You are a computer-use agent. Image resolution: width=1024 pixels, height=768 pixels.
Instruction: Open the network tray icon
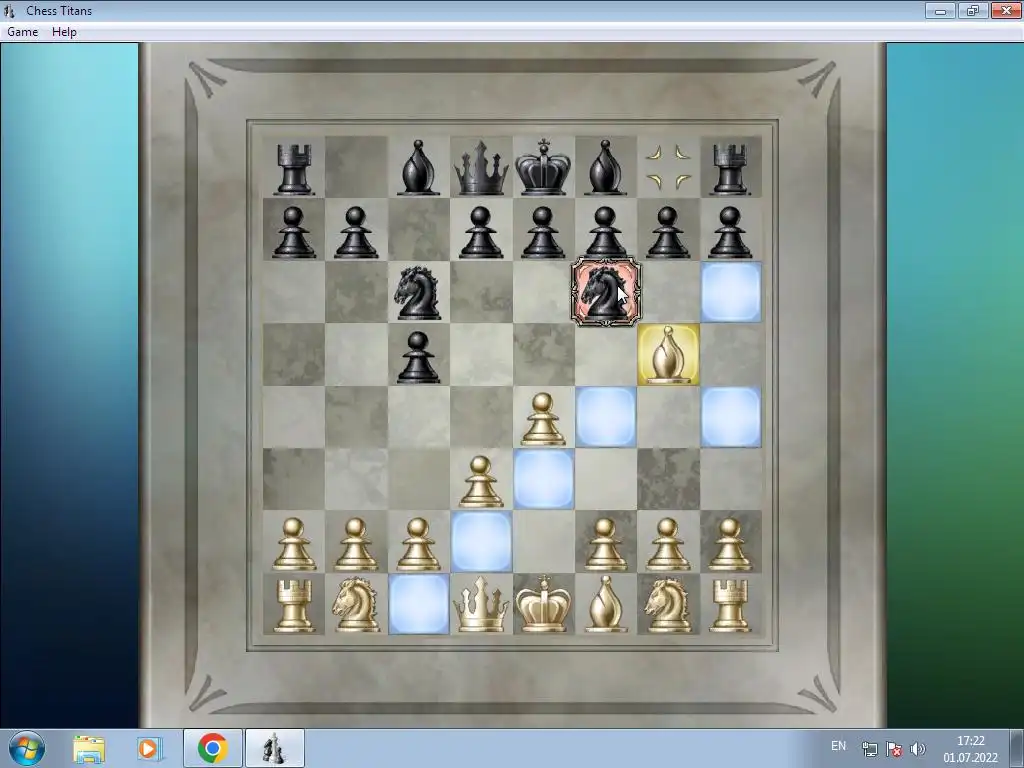tap(869, 749)
